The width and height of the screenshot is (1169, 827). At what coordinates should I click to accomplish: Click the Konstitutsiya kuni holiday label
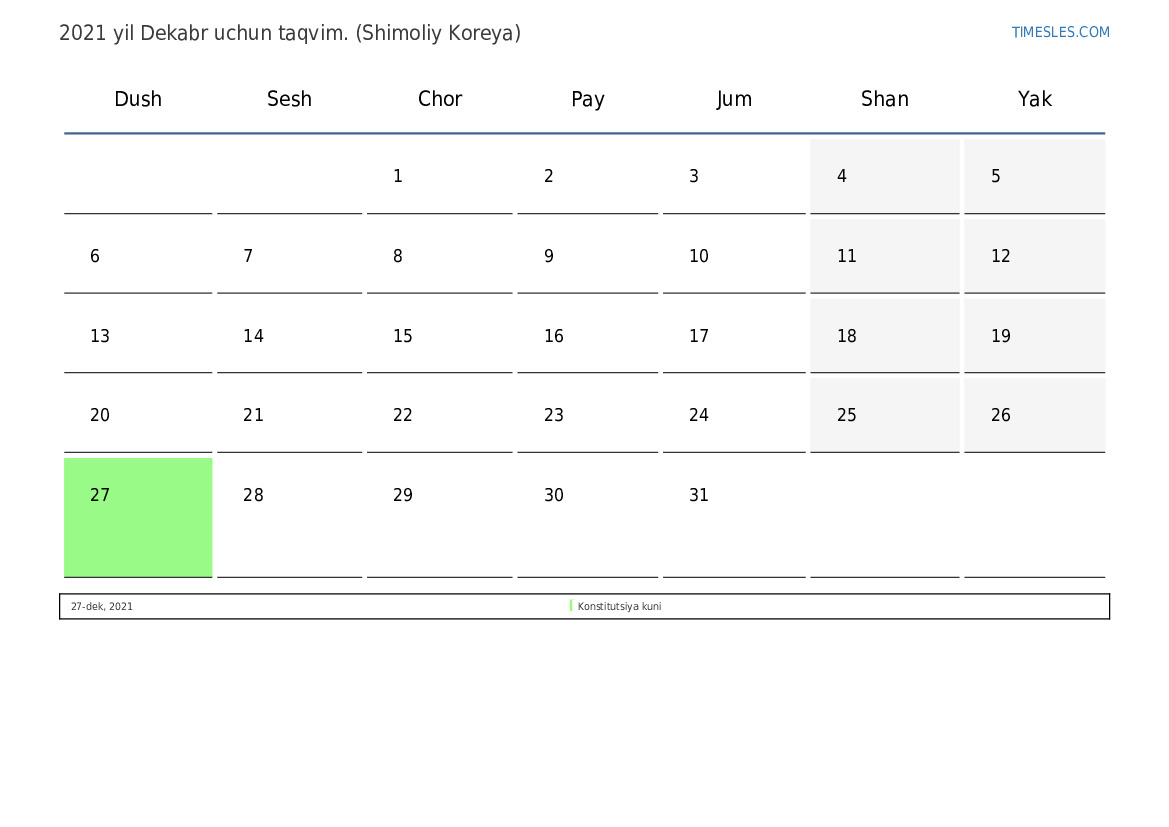point(620,606)
